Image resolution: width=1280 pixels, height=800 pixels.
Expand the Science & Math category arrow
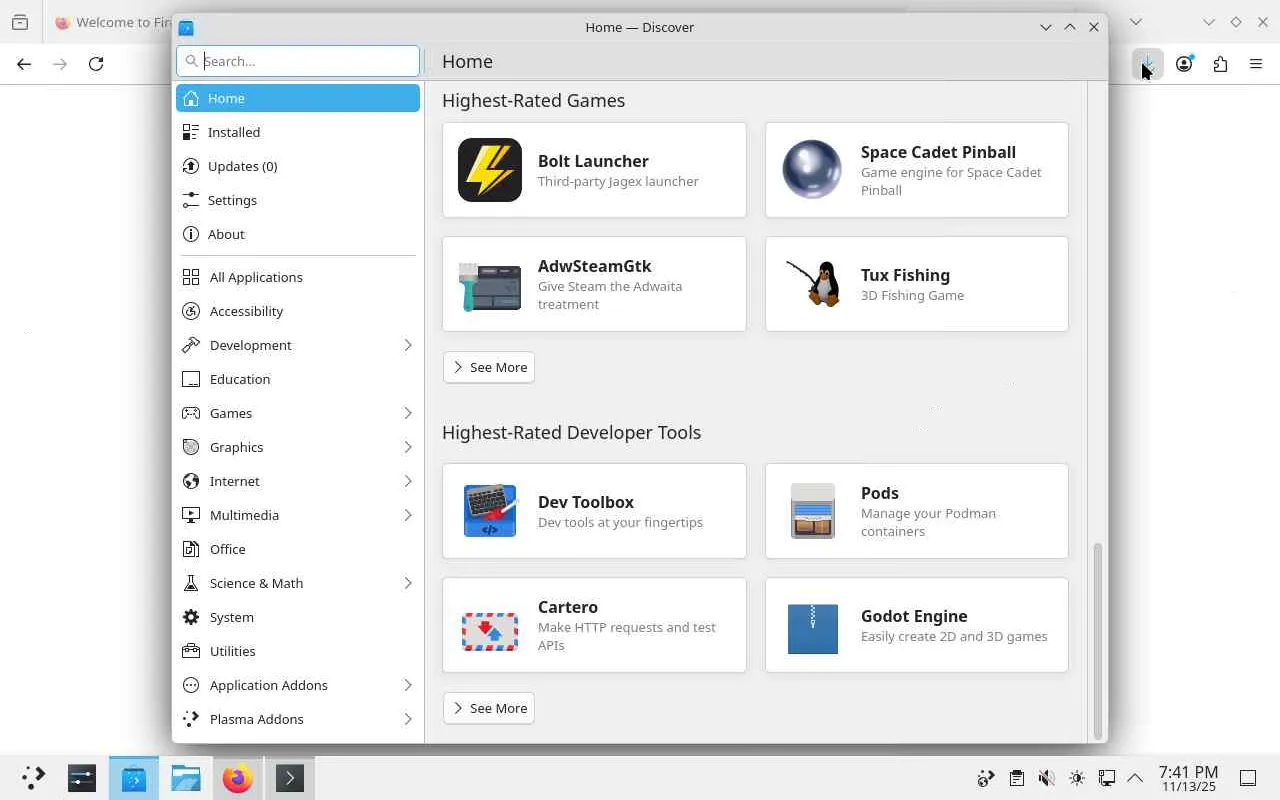[x=408, y=583]
